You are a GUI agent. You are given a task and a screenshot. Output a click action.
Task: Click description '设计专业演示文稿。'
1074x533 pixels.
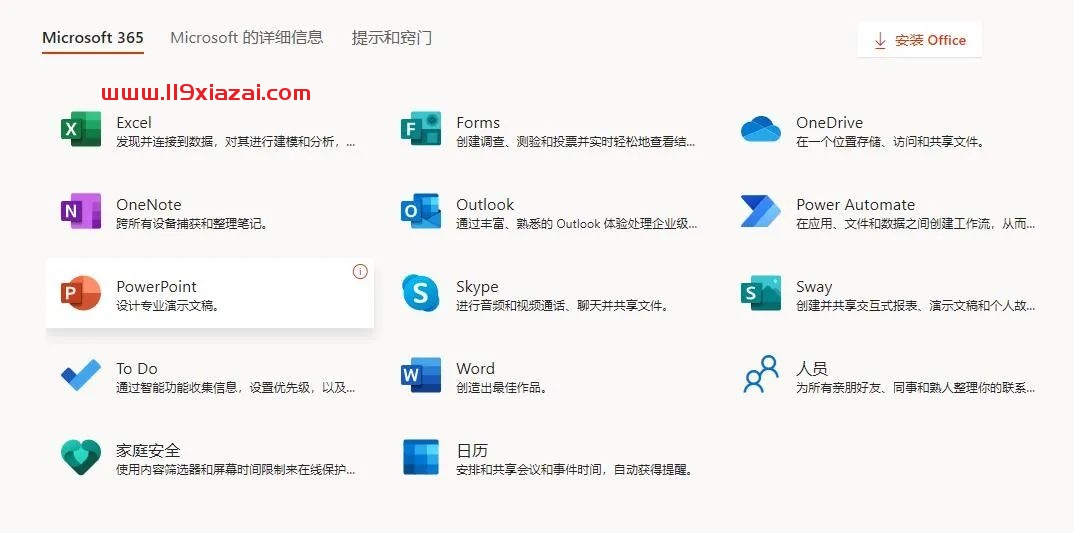(x=168, y=306)
